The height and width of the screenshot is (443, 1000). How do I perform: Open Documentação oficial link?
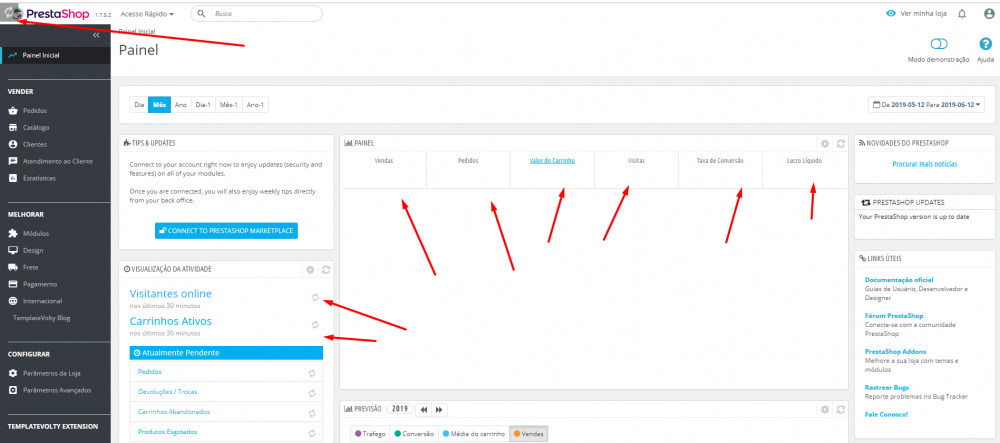[899, 279]
